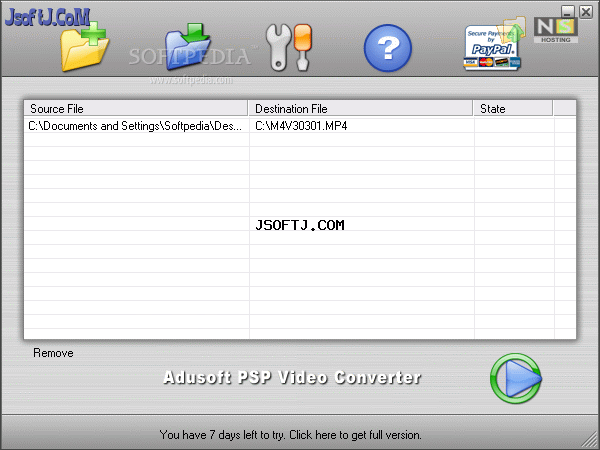This screenshot has height=450, width=600.
Task: Click the State column header
Action: pos(513,109)
